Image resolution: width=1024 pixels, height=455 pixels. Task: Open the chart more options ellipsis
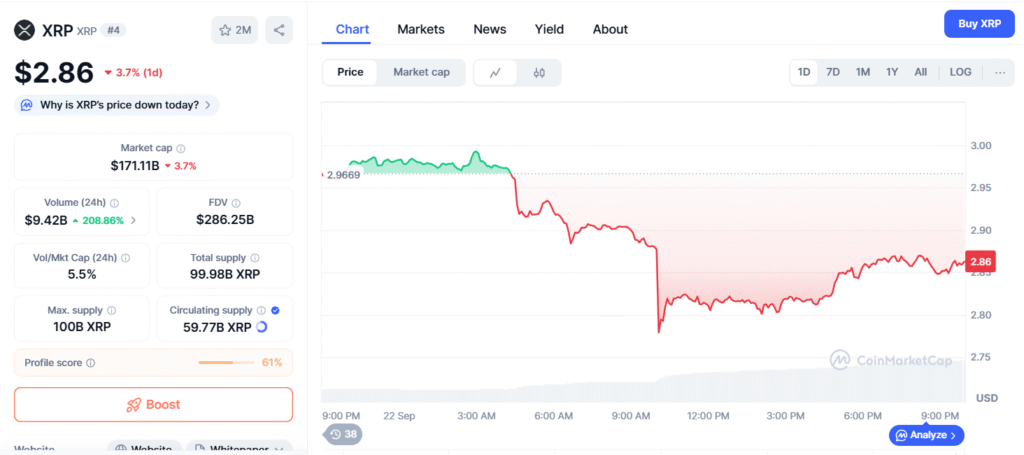(1000, 72)
